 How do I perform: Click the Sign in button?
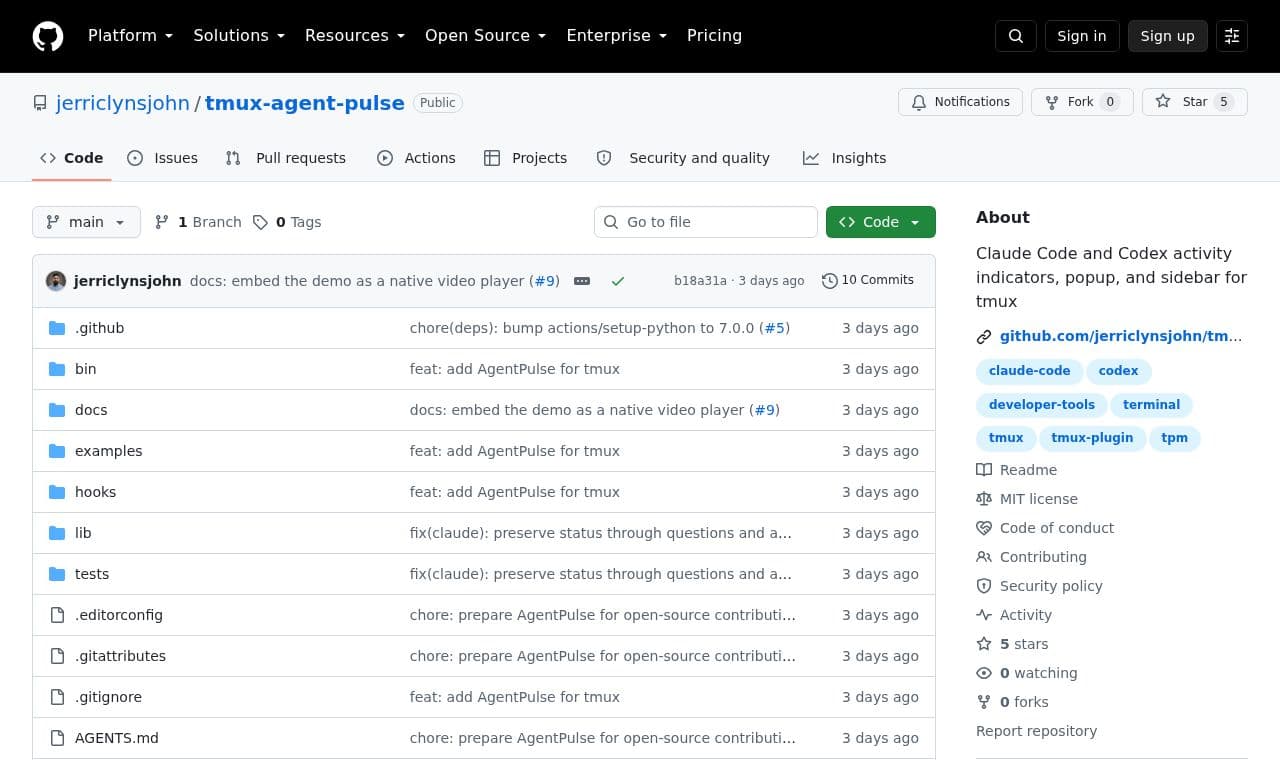1082,36
